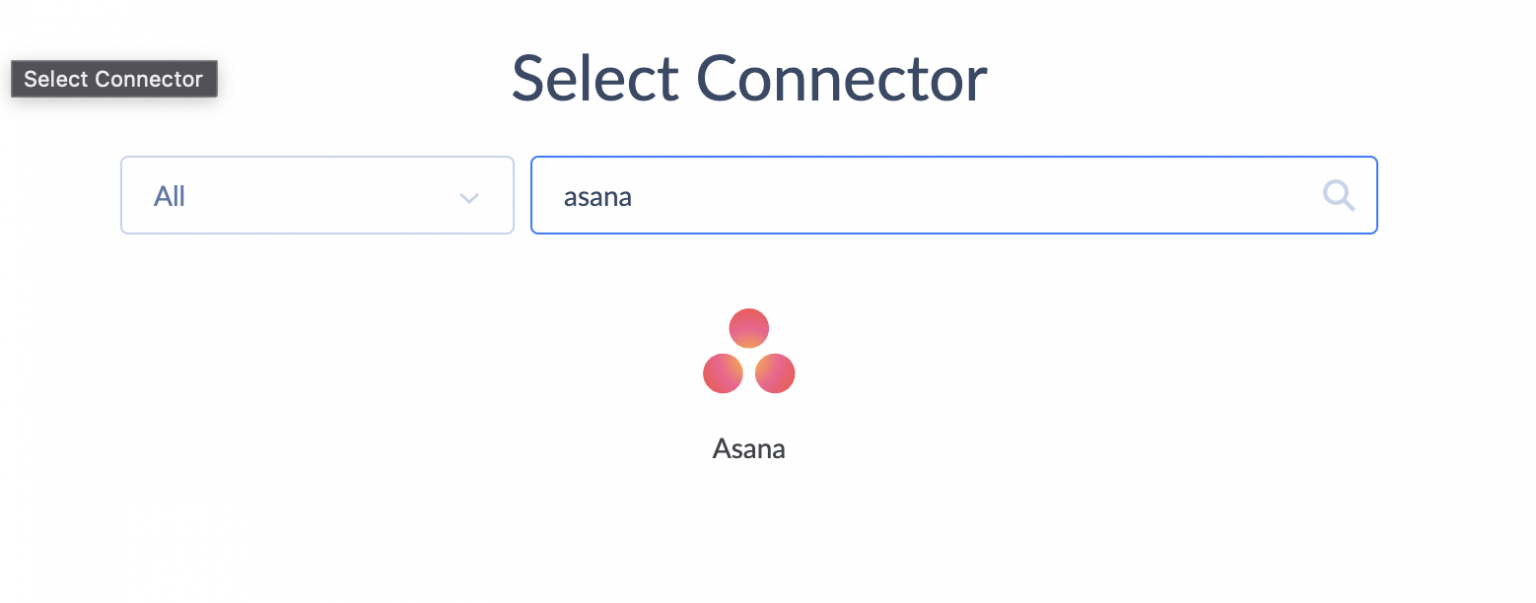Click the top circle of Asana logo
The width and height of the screenshot is (1536, 603).
(749, 328)
